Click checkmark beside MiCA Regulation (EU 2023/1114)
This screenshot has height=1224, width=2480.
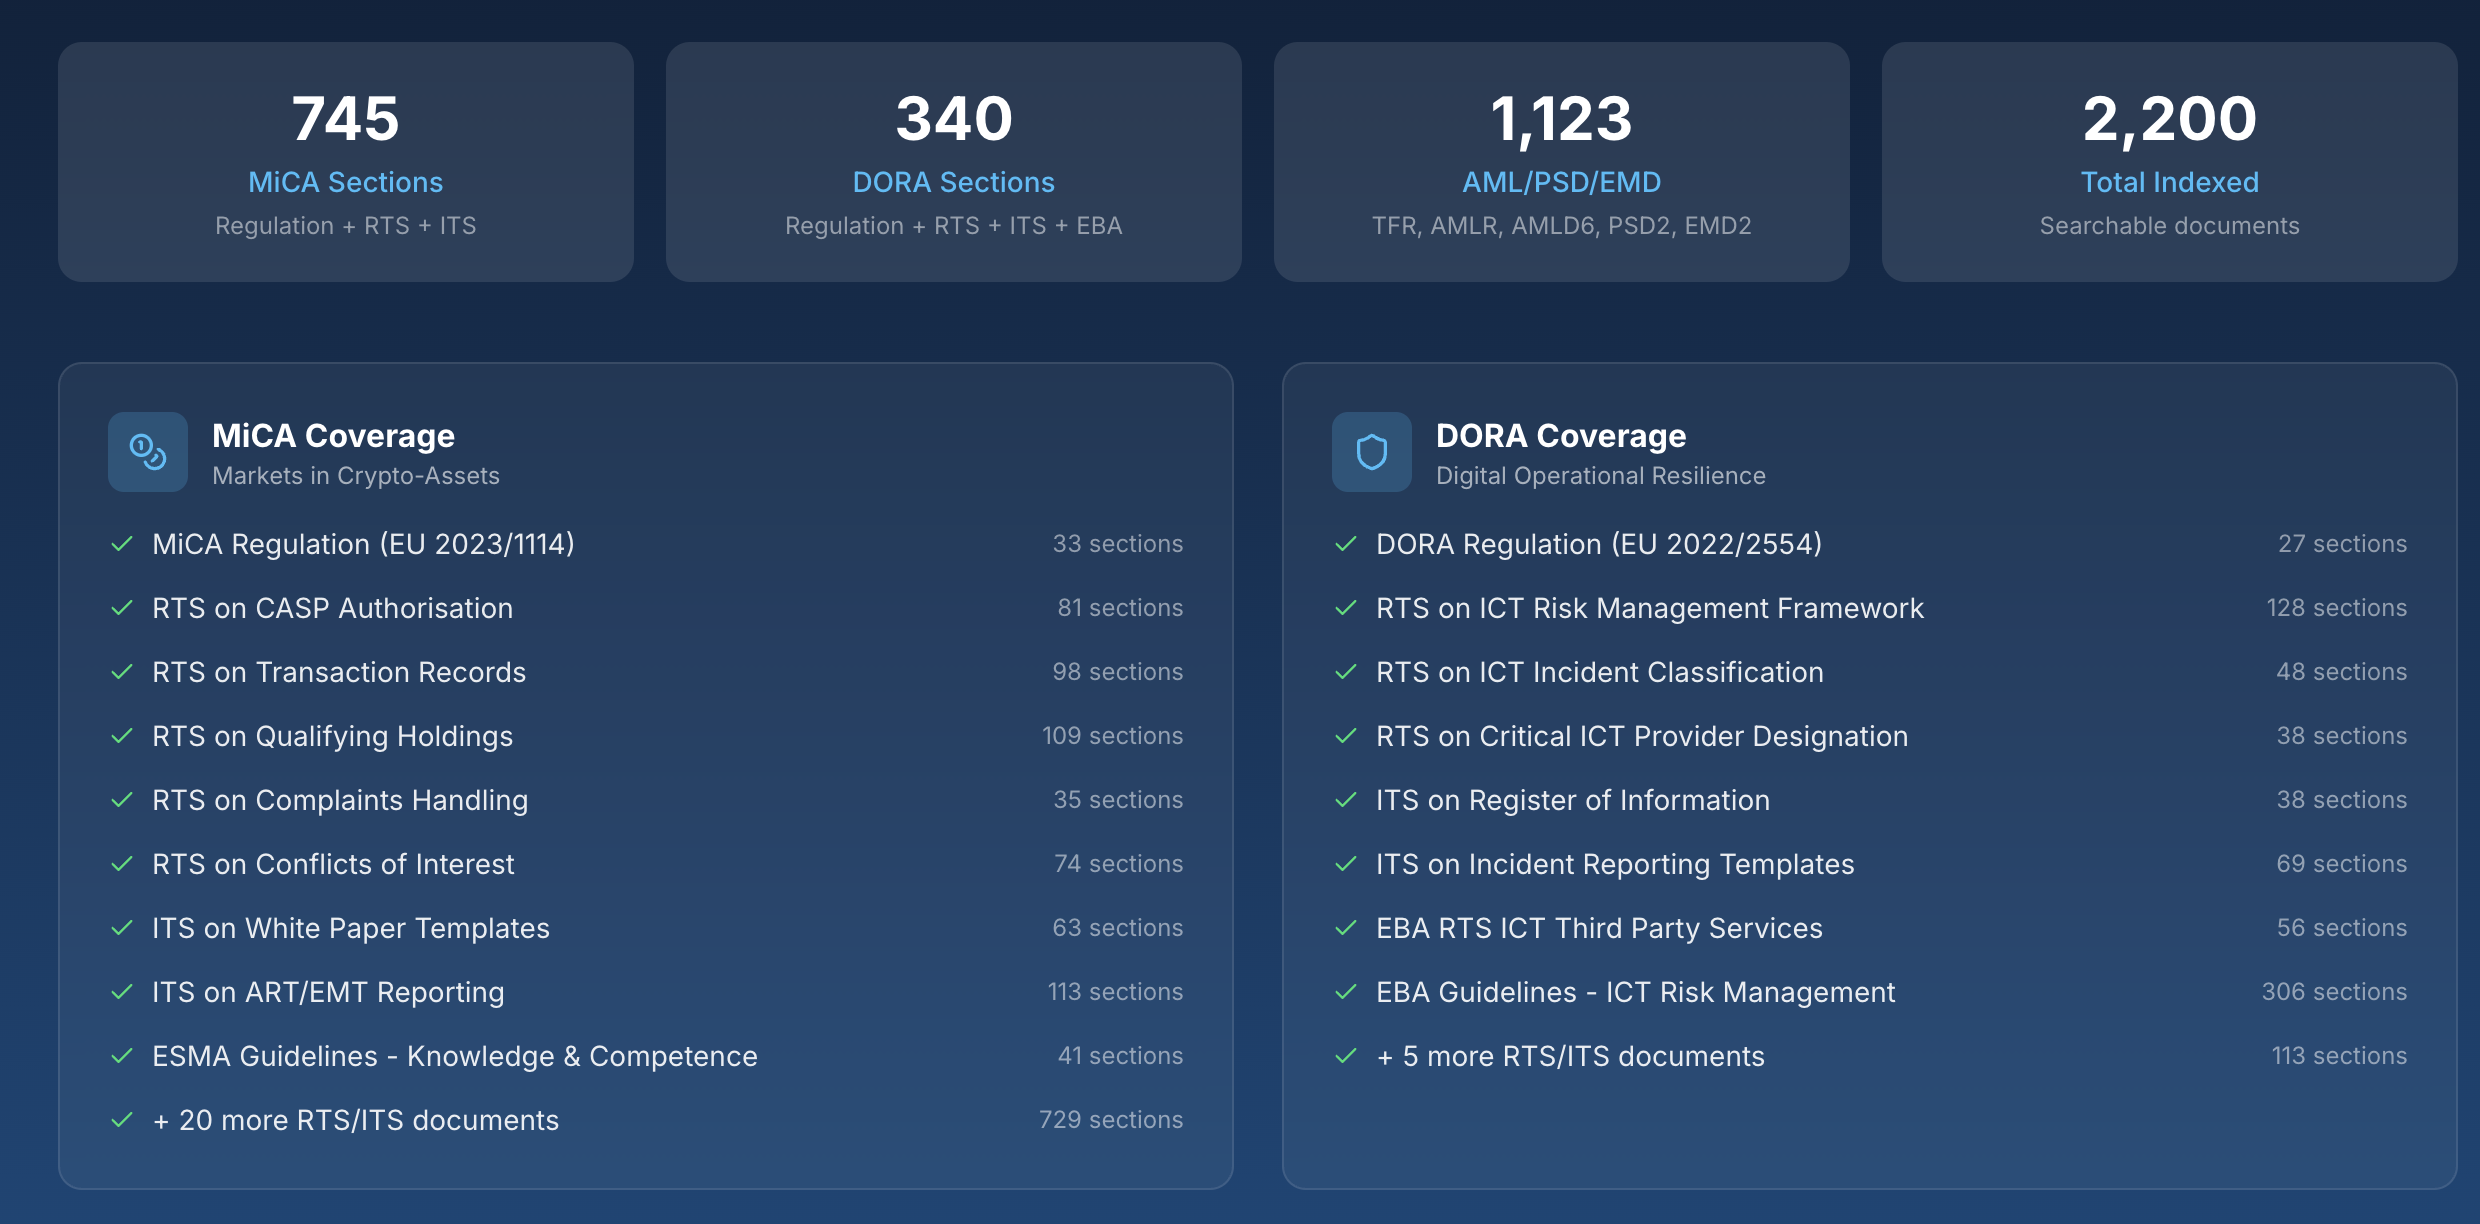point(122,544)
